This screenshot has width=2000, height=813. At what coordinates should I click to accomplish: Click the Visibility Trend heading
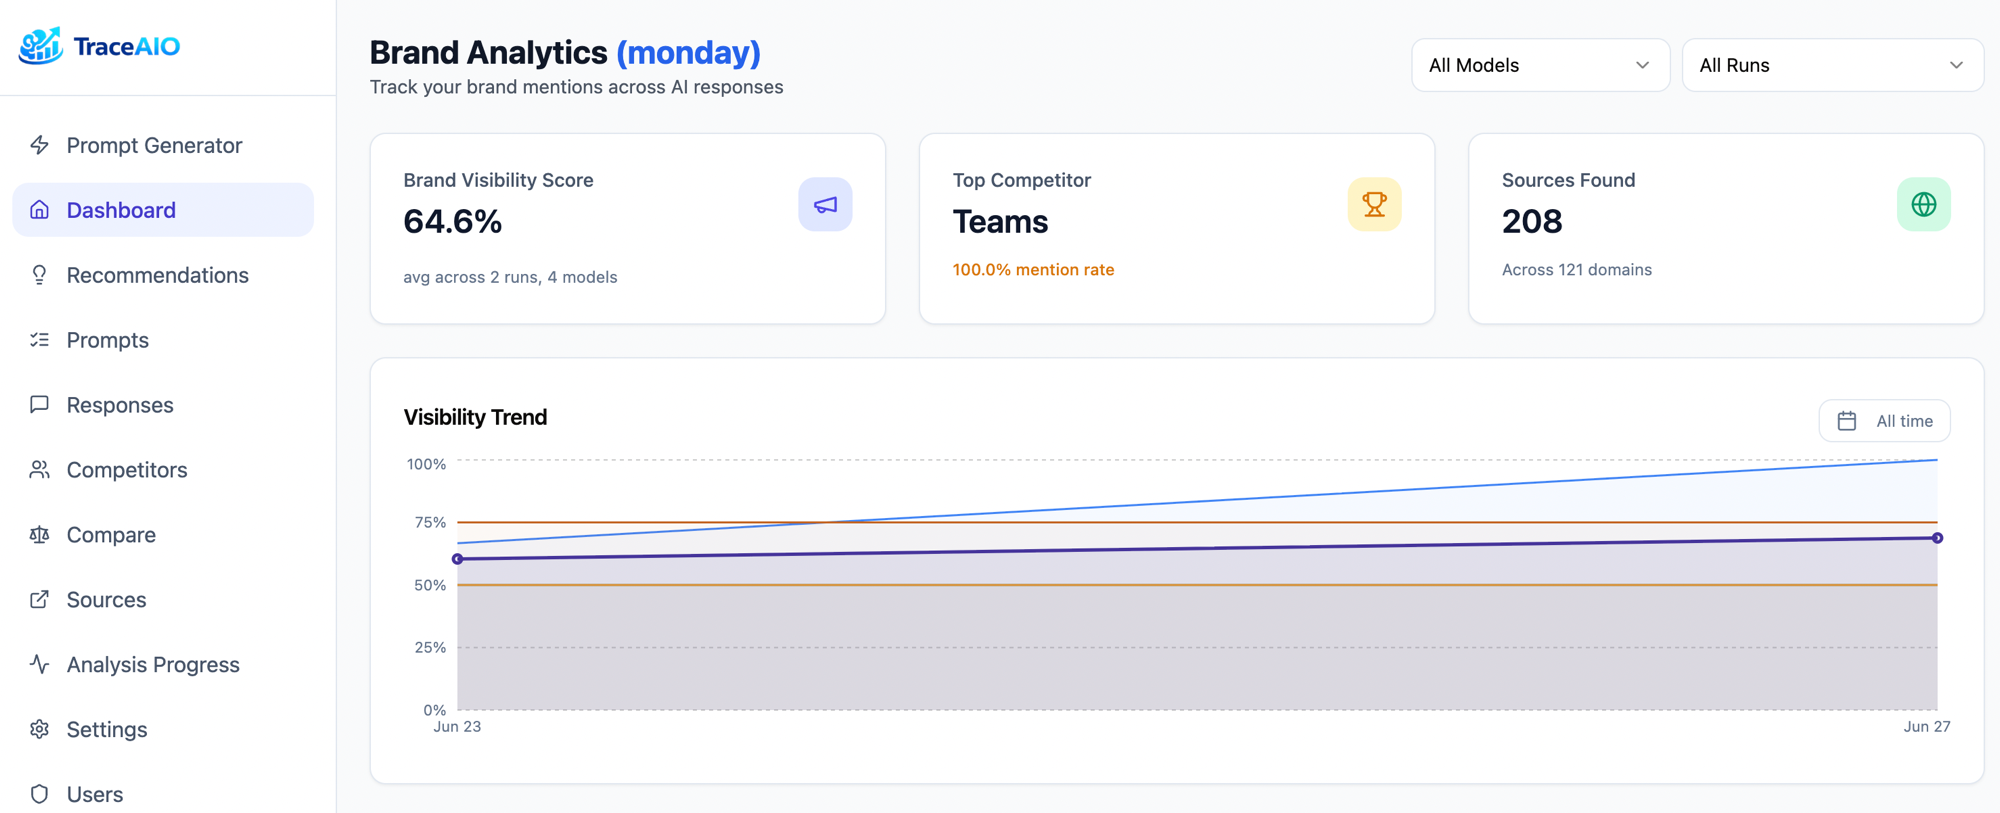pyautogui.click(x=475, y=417)
